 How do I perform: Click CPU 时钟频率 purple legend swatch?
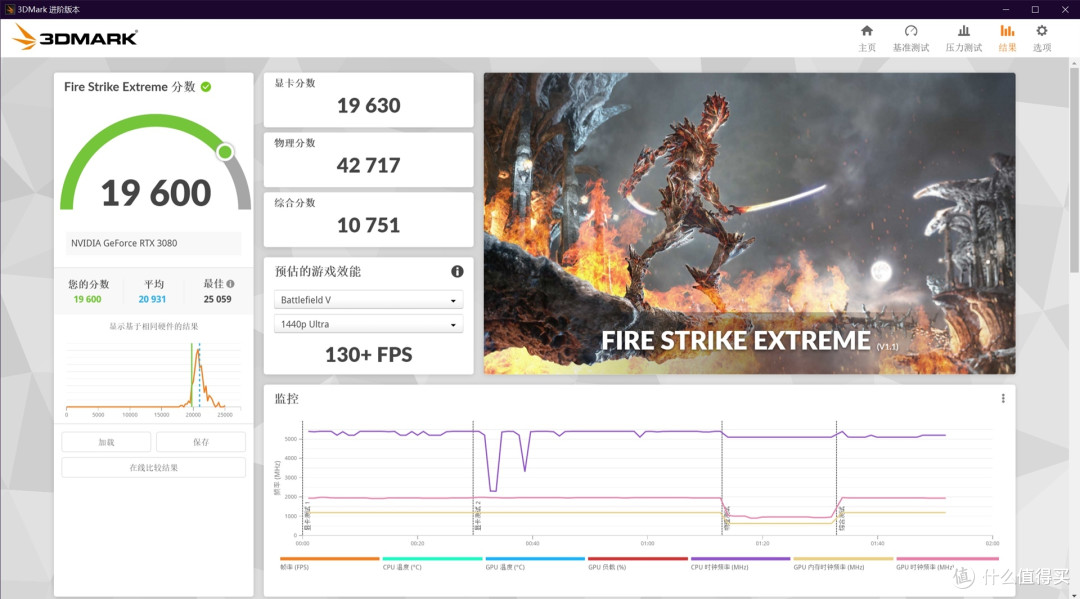click(x=740, y=559)
